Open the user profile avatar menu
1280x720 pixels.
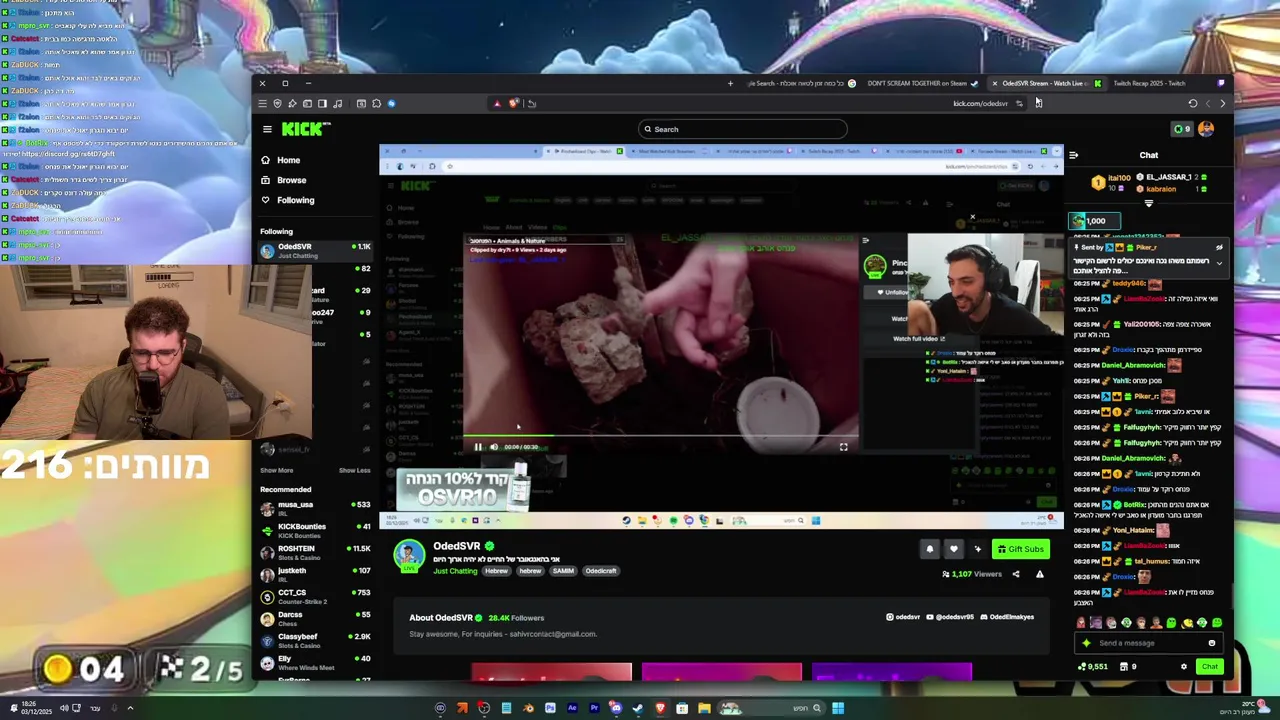point(1206,129)
